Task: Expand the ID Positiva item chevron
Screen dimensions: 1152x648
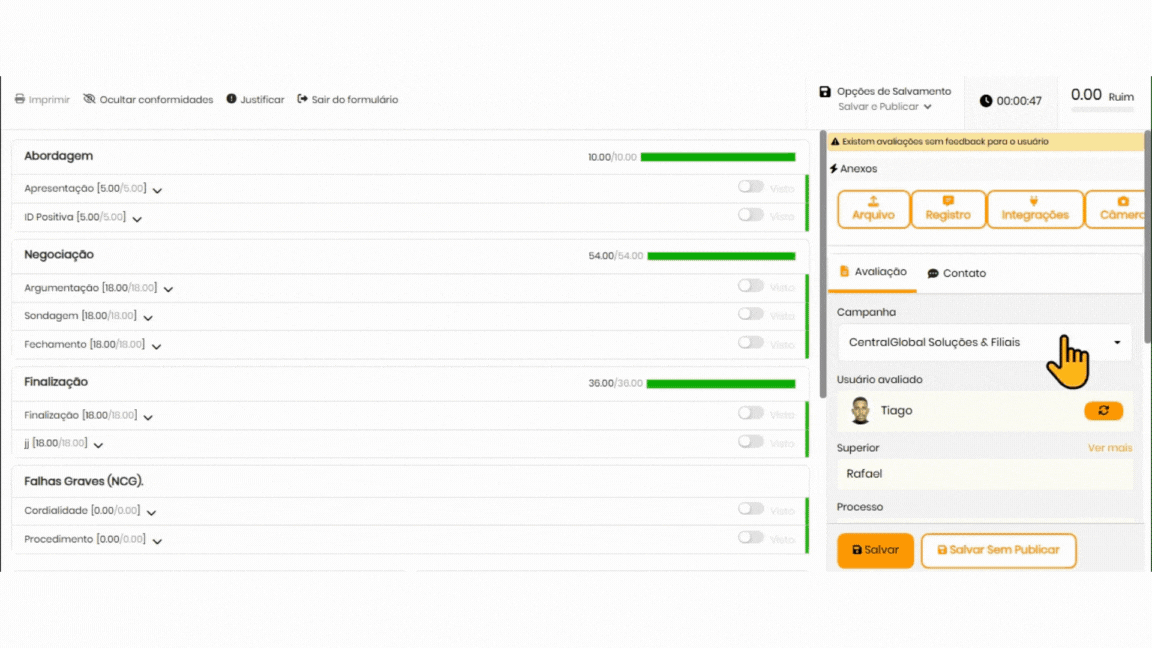Action: pyautogui.click(x=137, y=219)
